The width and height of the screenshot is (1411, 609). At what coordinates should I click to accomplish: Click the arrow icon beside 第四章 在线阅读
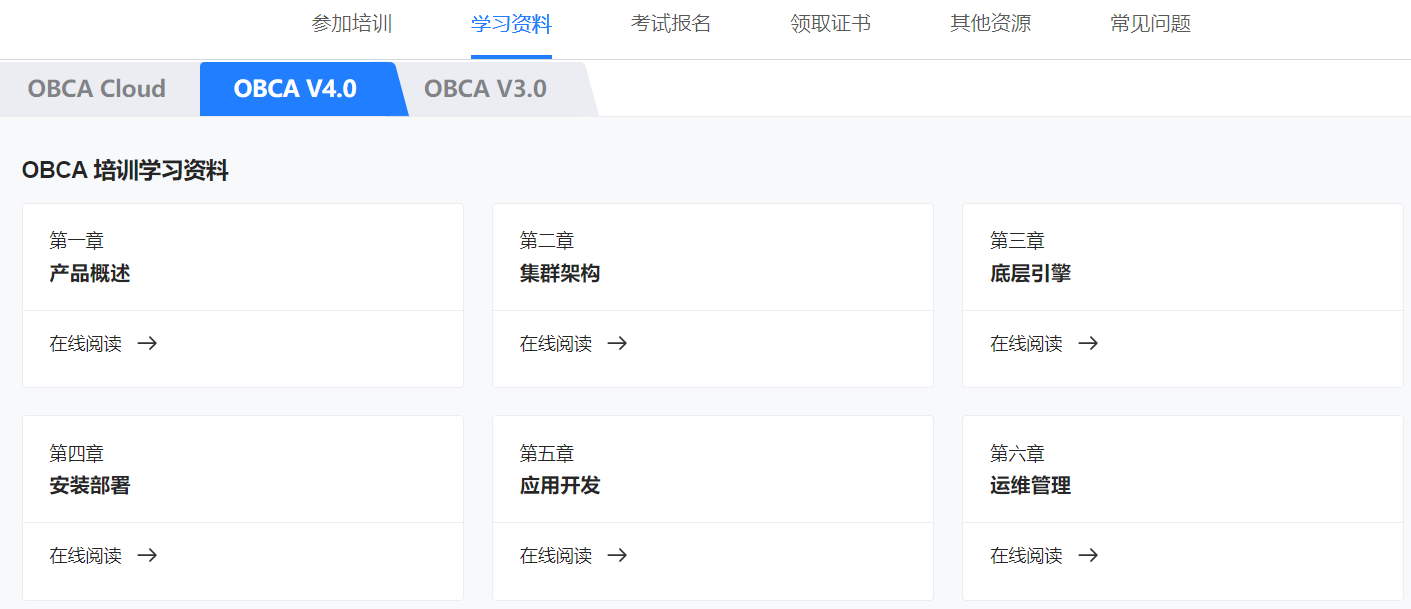point(147,555)
